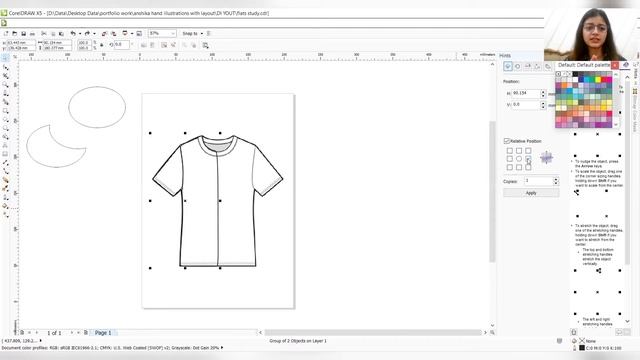Image resolution: width=640 pixels, height=360 pixels.
Task: Select the Shape tool
Action: (5, 67)
